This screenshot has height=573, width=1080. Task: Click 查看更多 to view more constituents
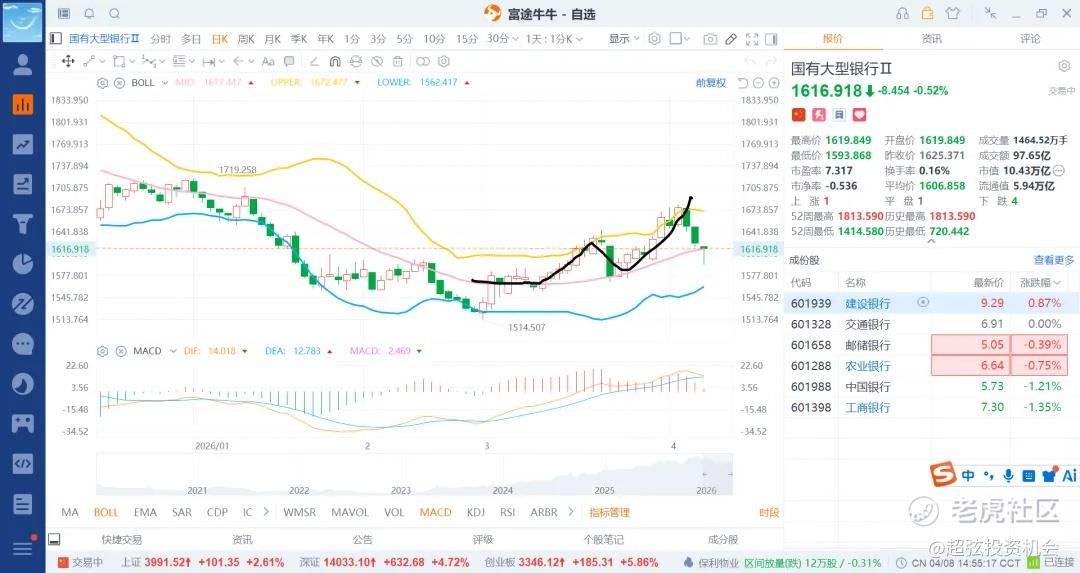point(1054,260)
